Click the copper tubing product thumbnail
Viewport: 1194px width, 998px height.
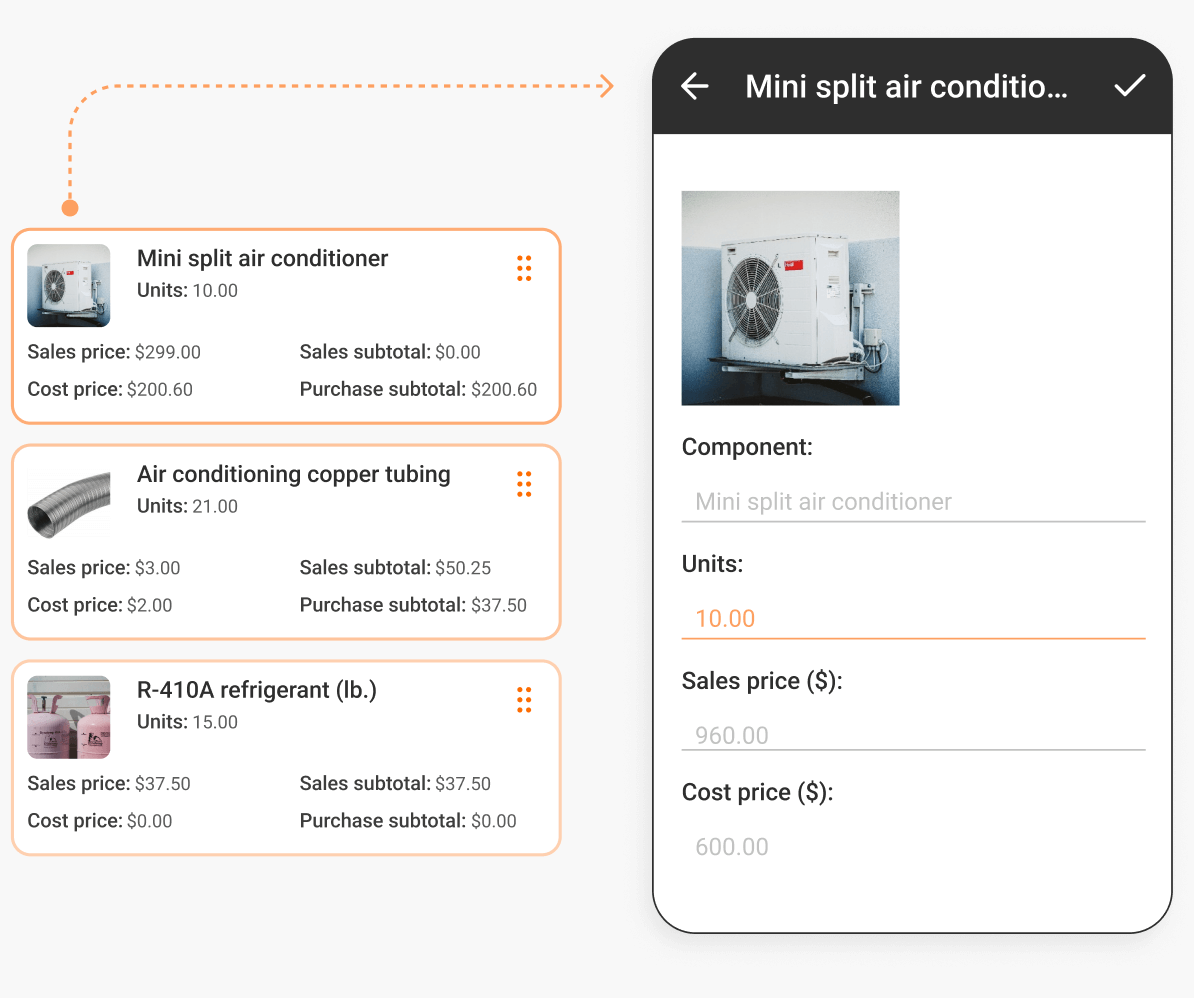click(69, 501)
